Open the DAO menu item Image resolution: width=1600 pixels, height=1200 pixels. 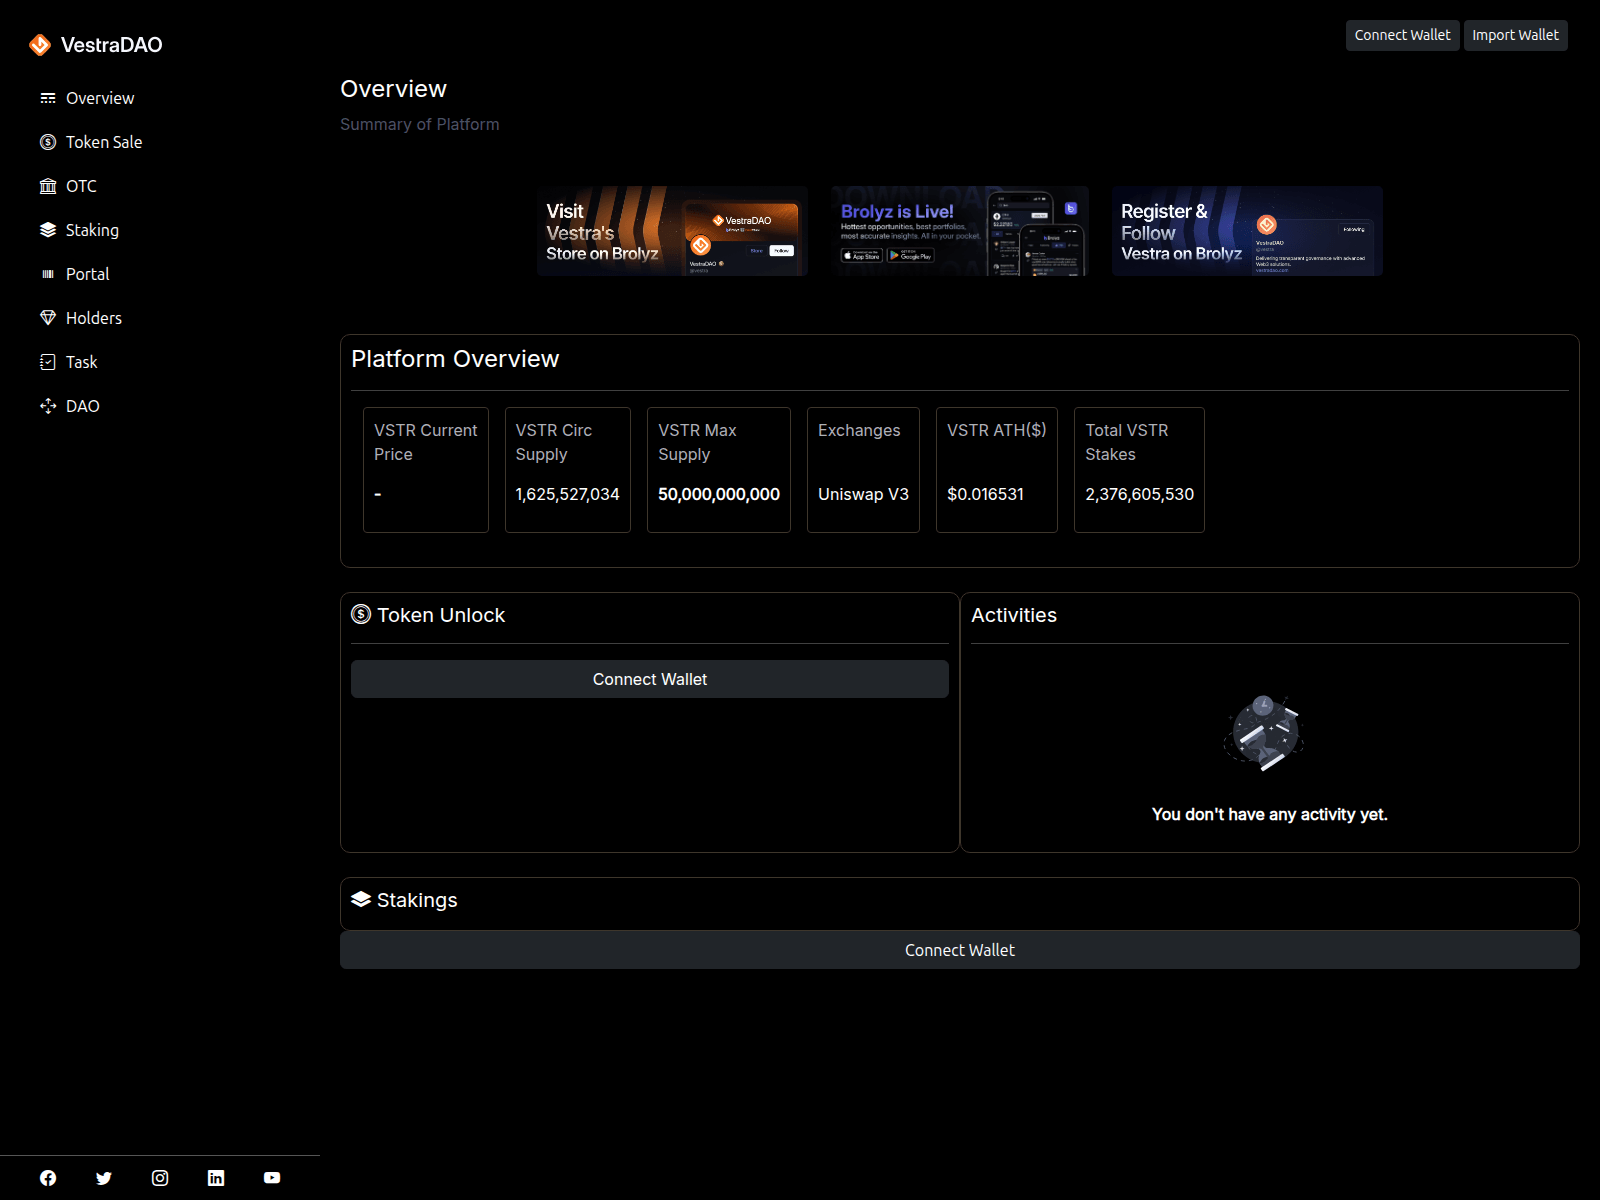pyautogui.click(x=83, y=406)
